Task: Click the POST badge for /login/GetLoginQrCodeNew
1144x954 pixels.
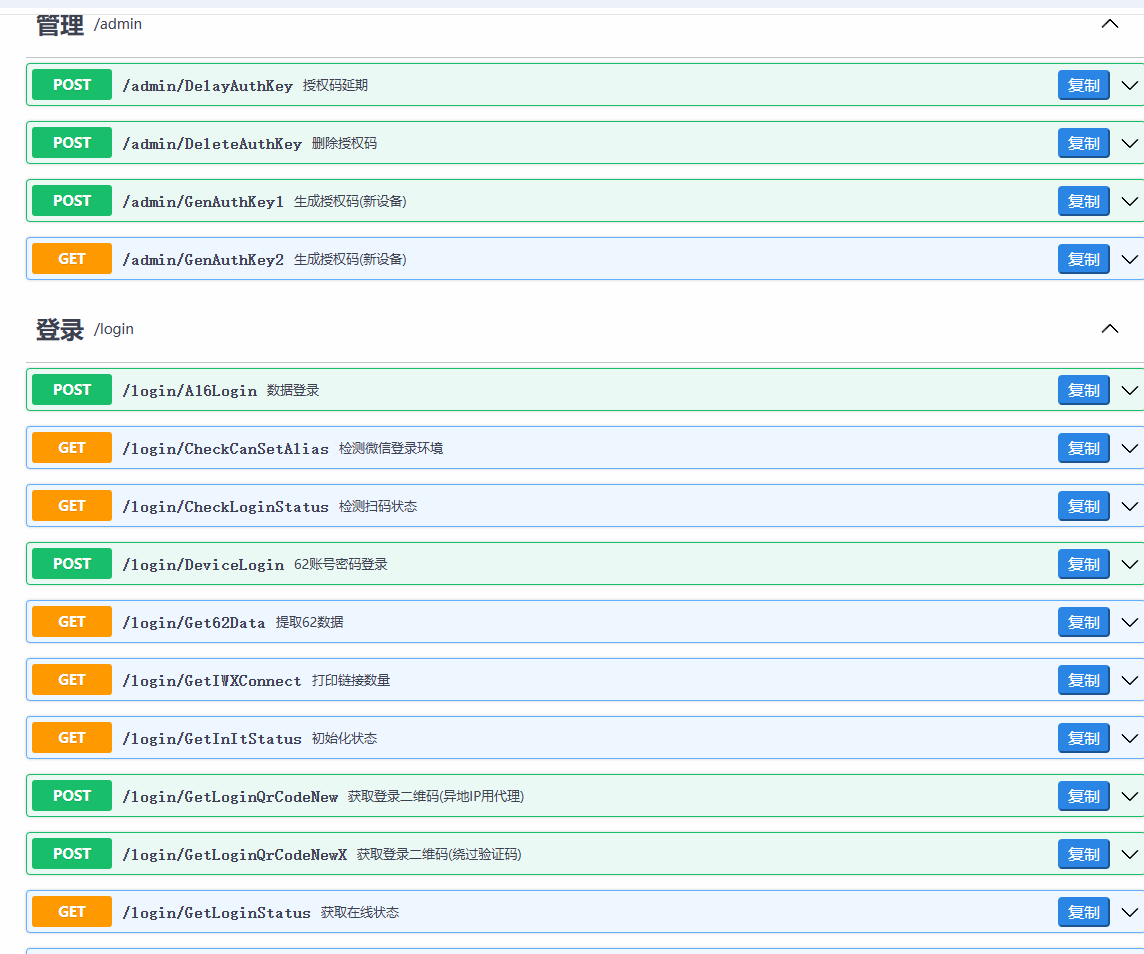Action: pyautogui.click(x=72, y=796)
